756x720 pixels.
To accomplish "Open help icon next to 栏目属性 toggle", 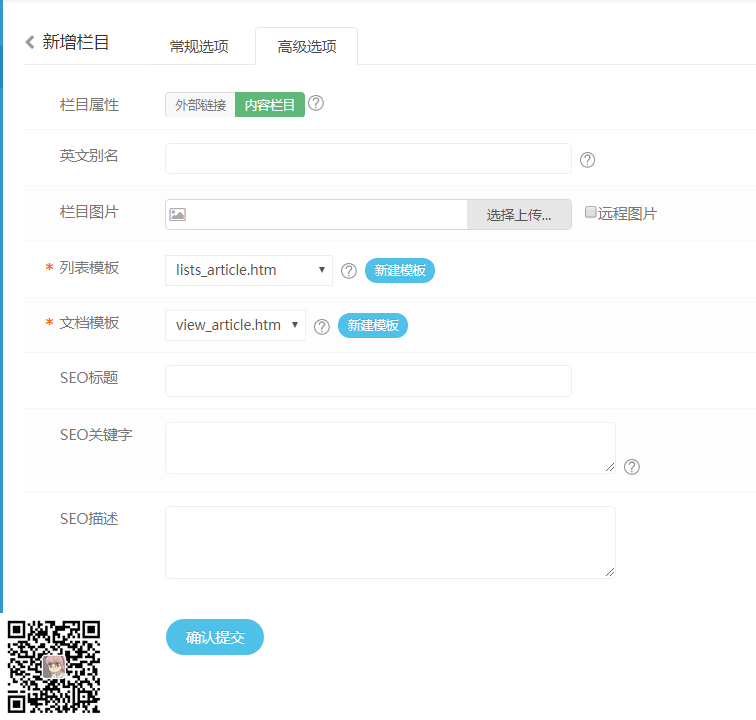I will click(316, 103).
